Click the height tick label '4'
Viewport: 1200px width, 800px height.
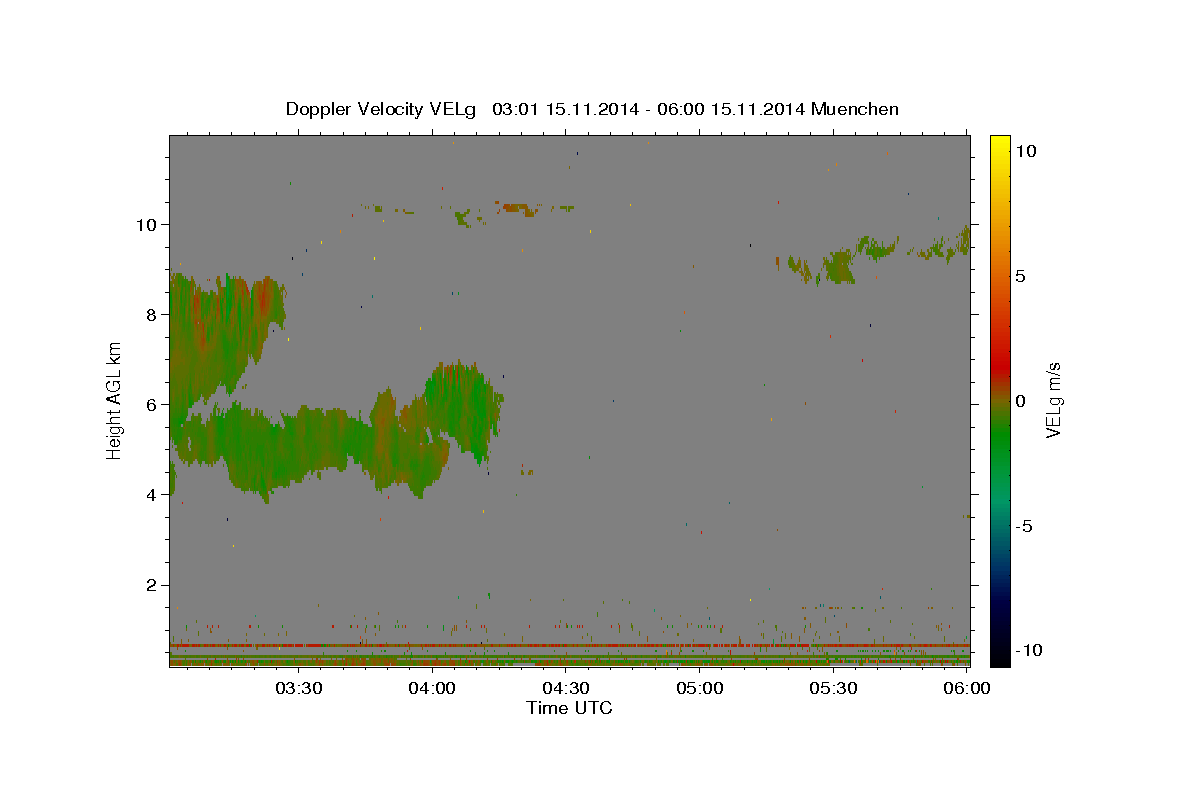point(151,494)
